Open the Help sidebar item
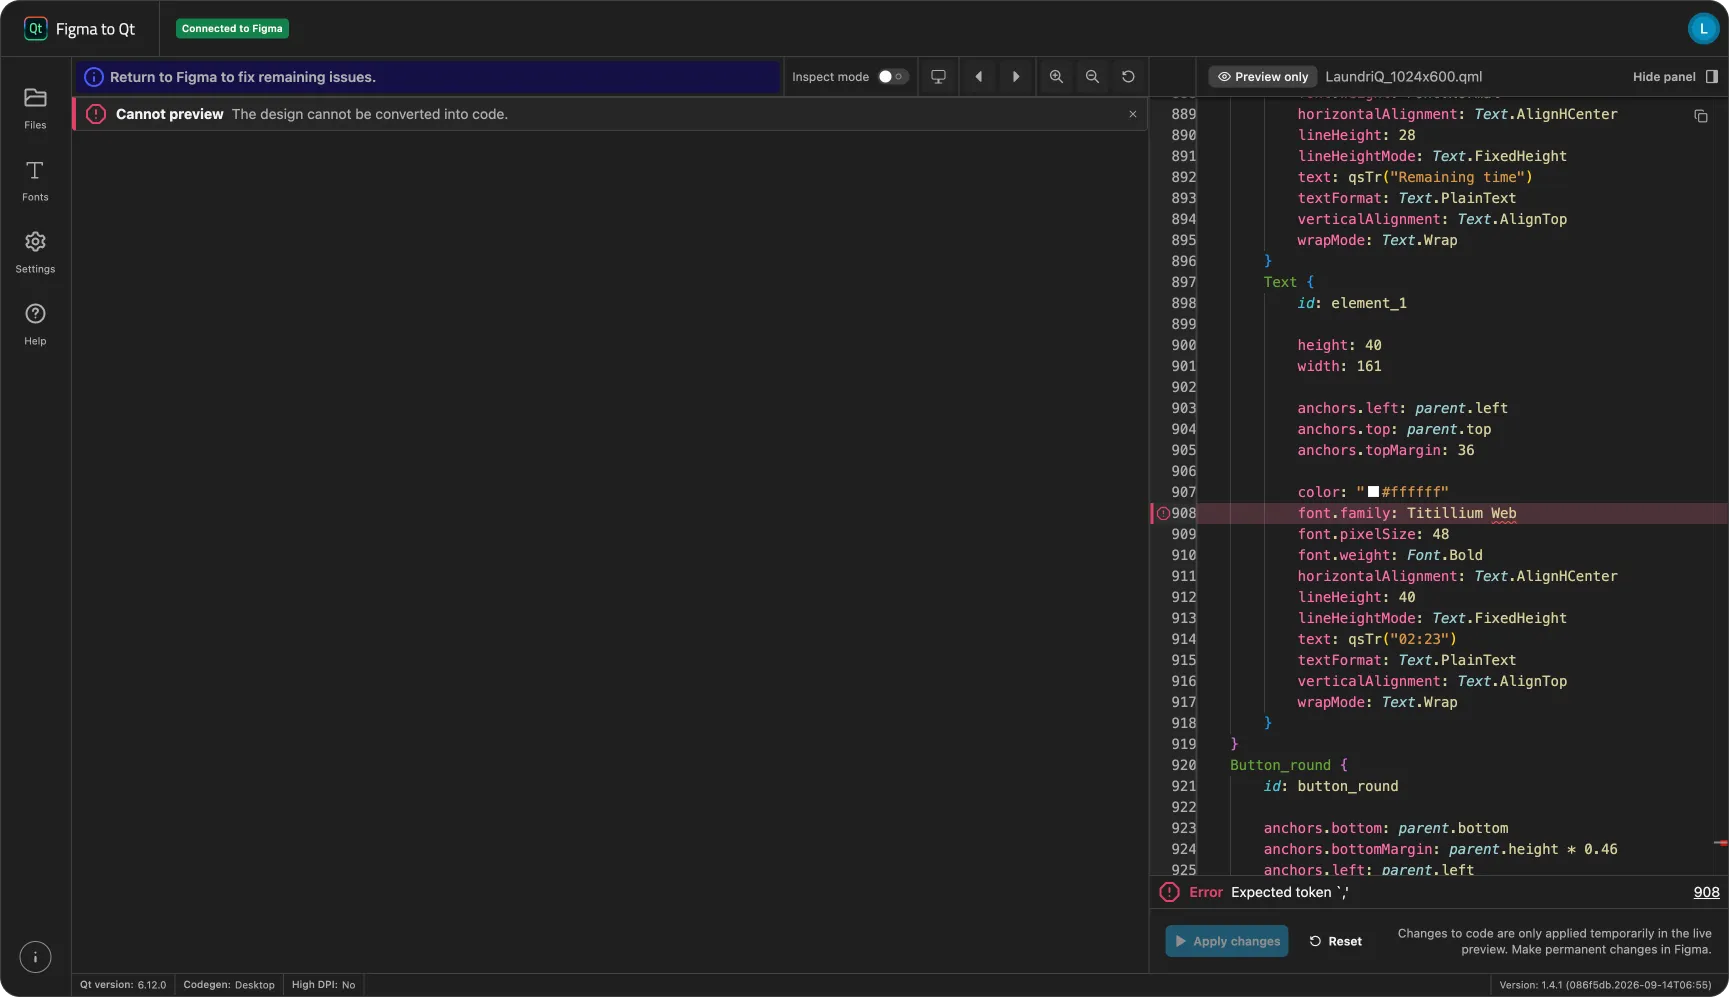Image resolution: width=1729 pixels, height=997 pixels. [35, 324]
